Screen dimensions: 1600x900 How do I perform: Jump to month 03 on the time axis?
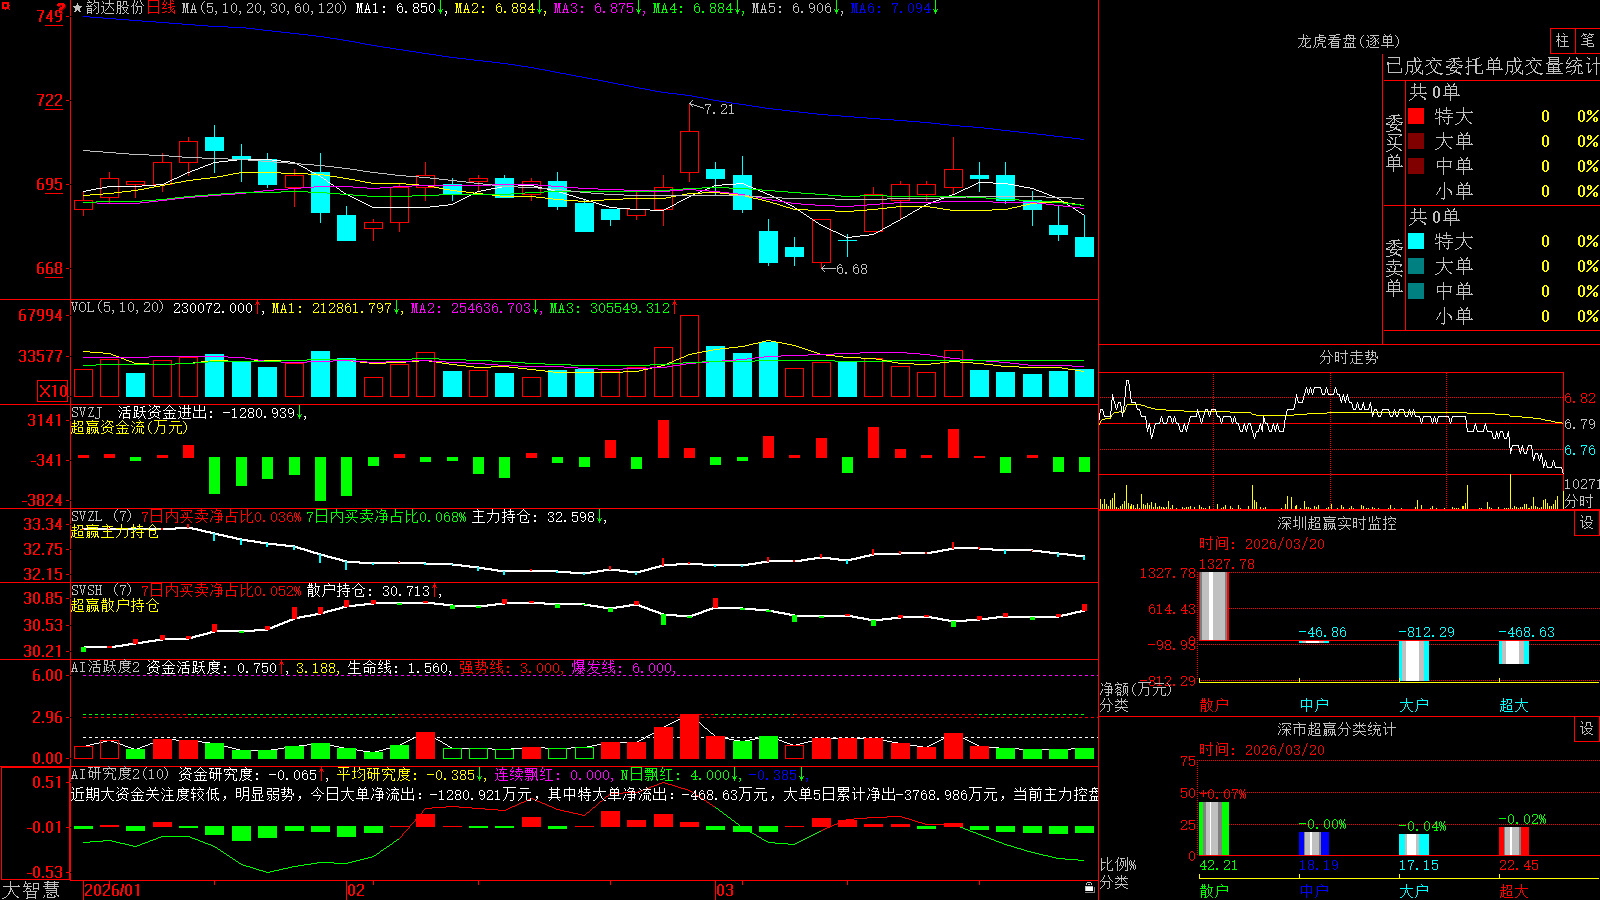click(725, 890)
